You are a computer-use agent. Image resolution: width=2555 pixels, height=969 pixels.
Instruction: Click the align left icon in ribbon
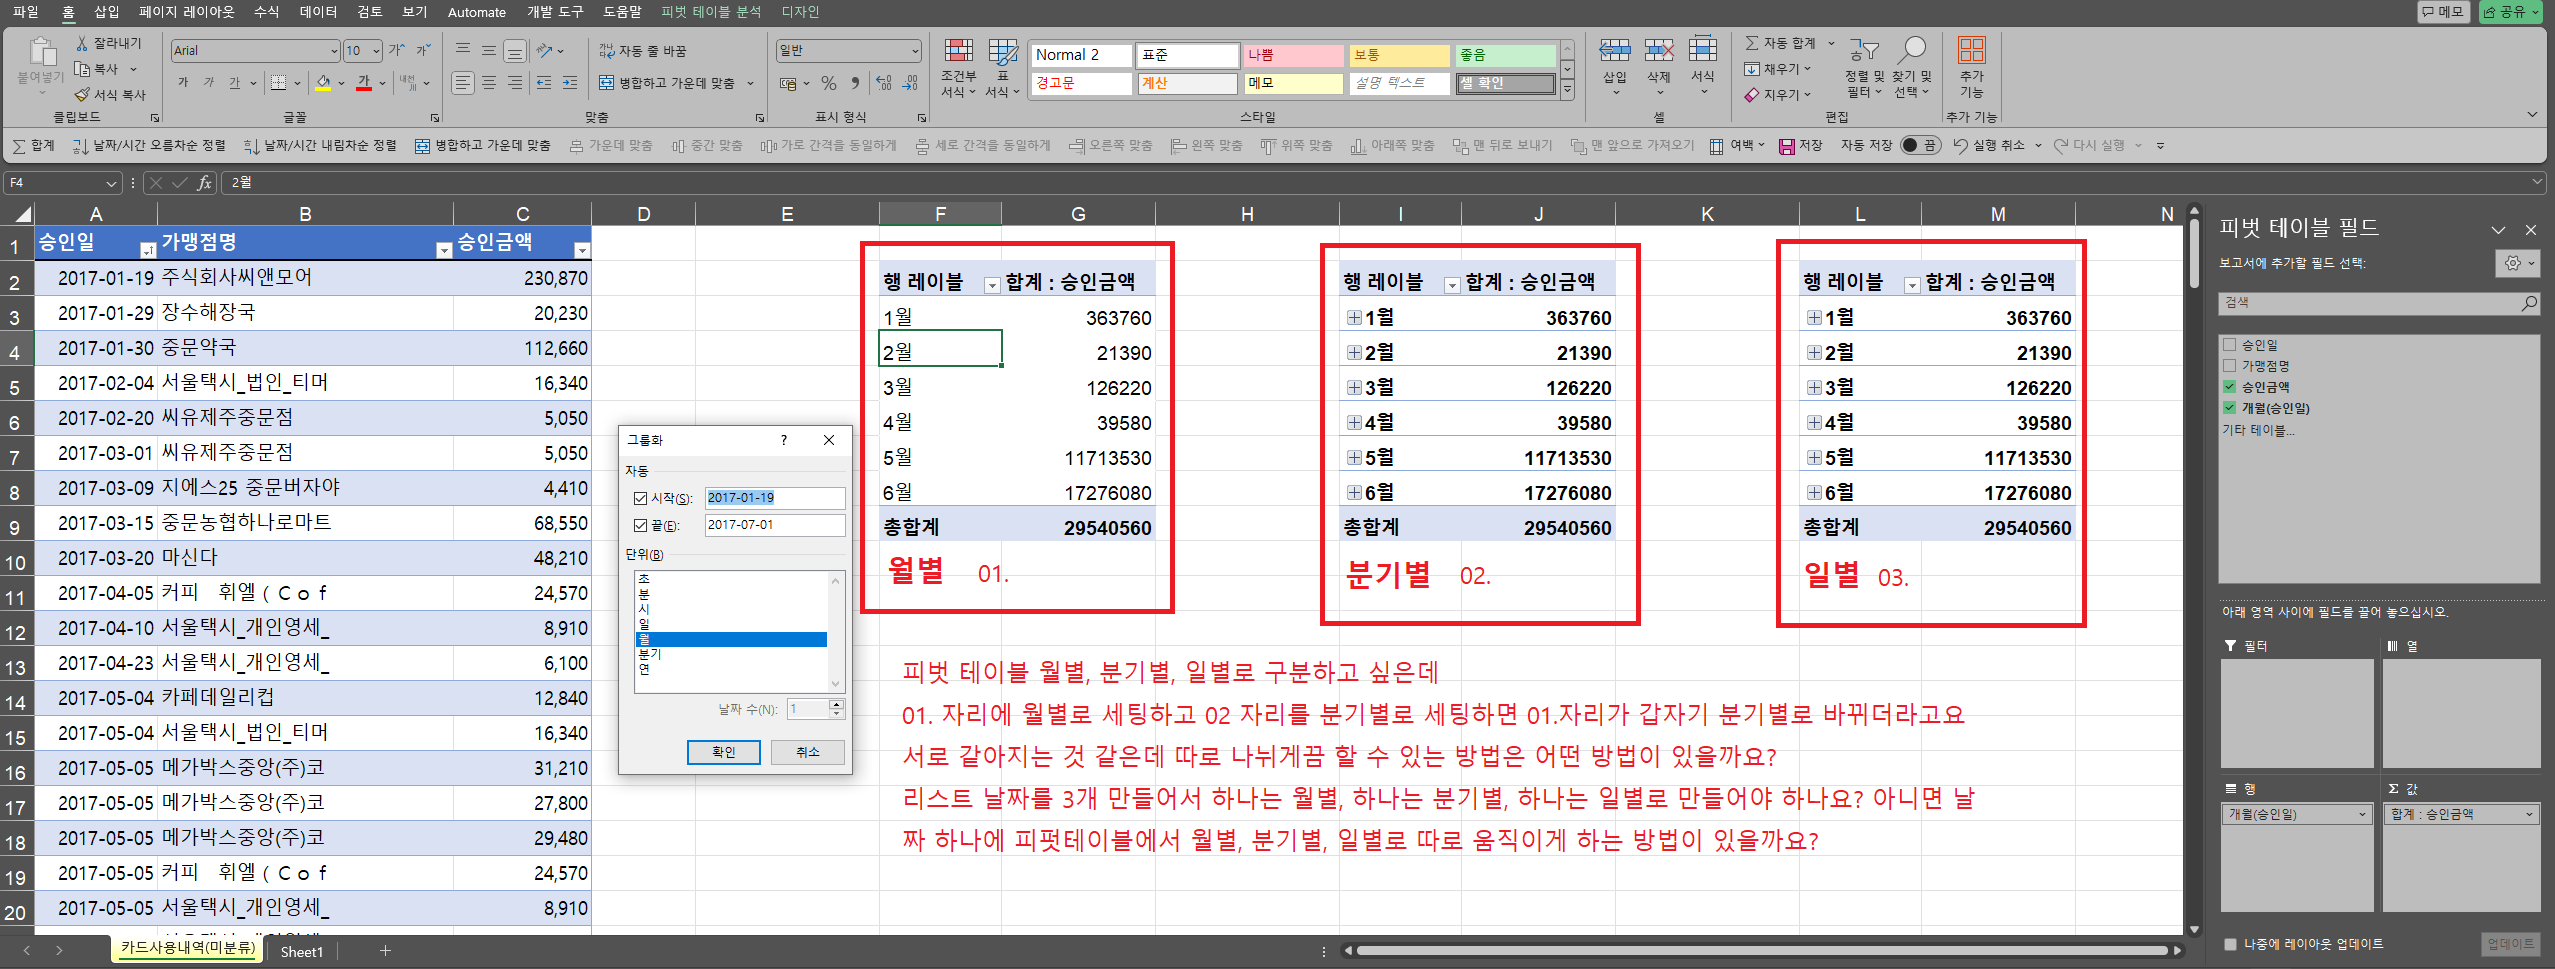point(462,83)
